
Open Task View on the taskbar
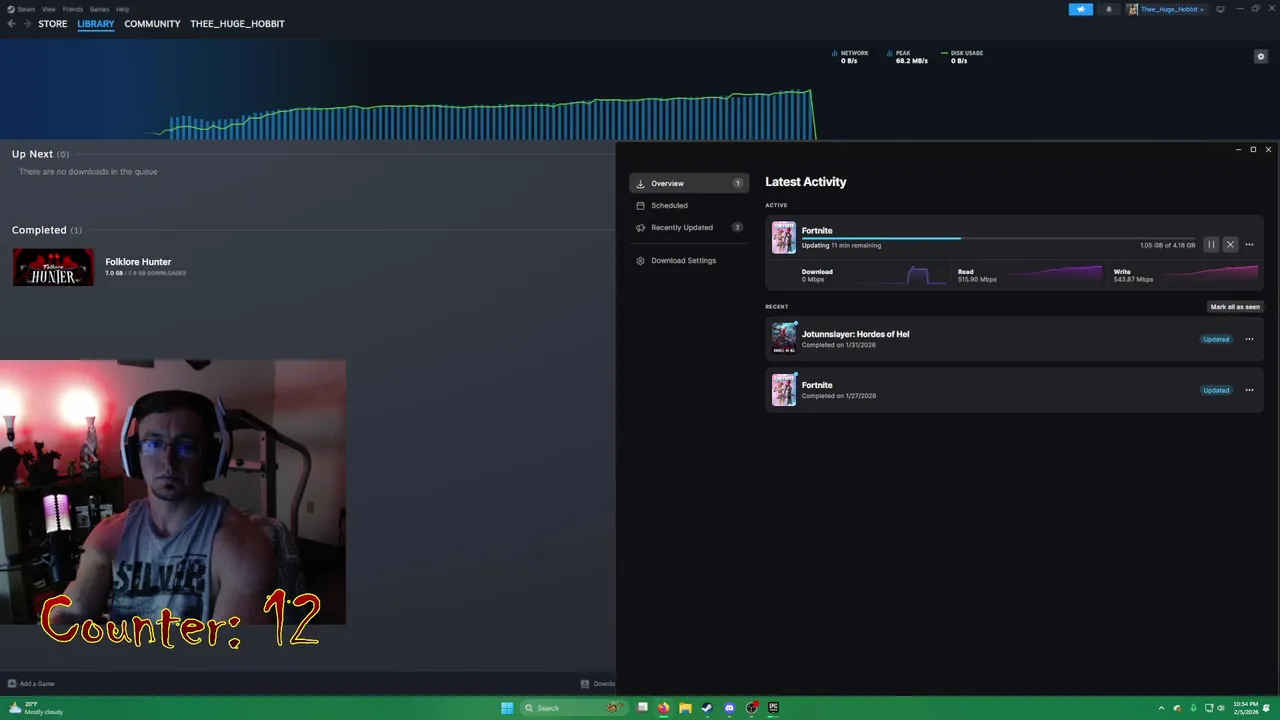(x=642, y=708)
